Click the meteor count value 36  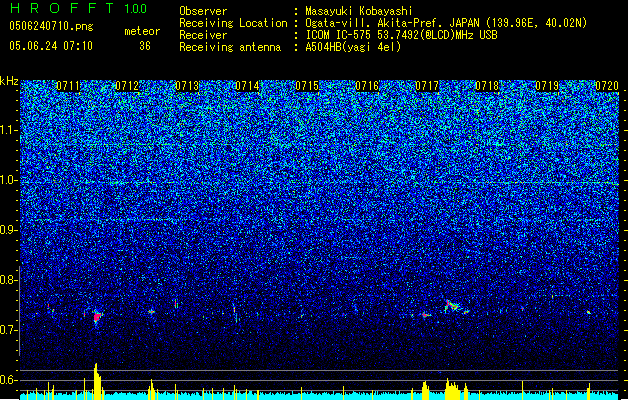[145, 46]
